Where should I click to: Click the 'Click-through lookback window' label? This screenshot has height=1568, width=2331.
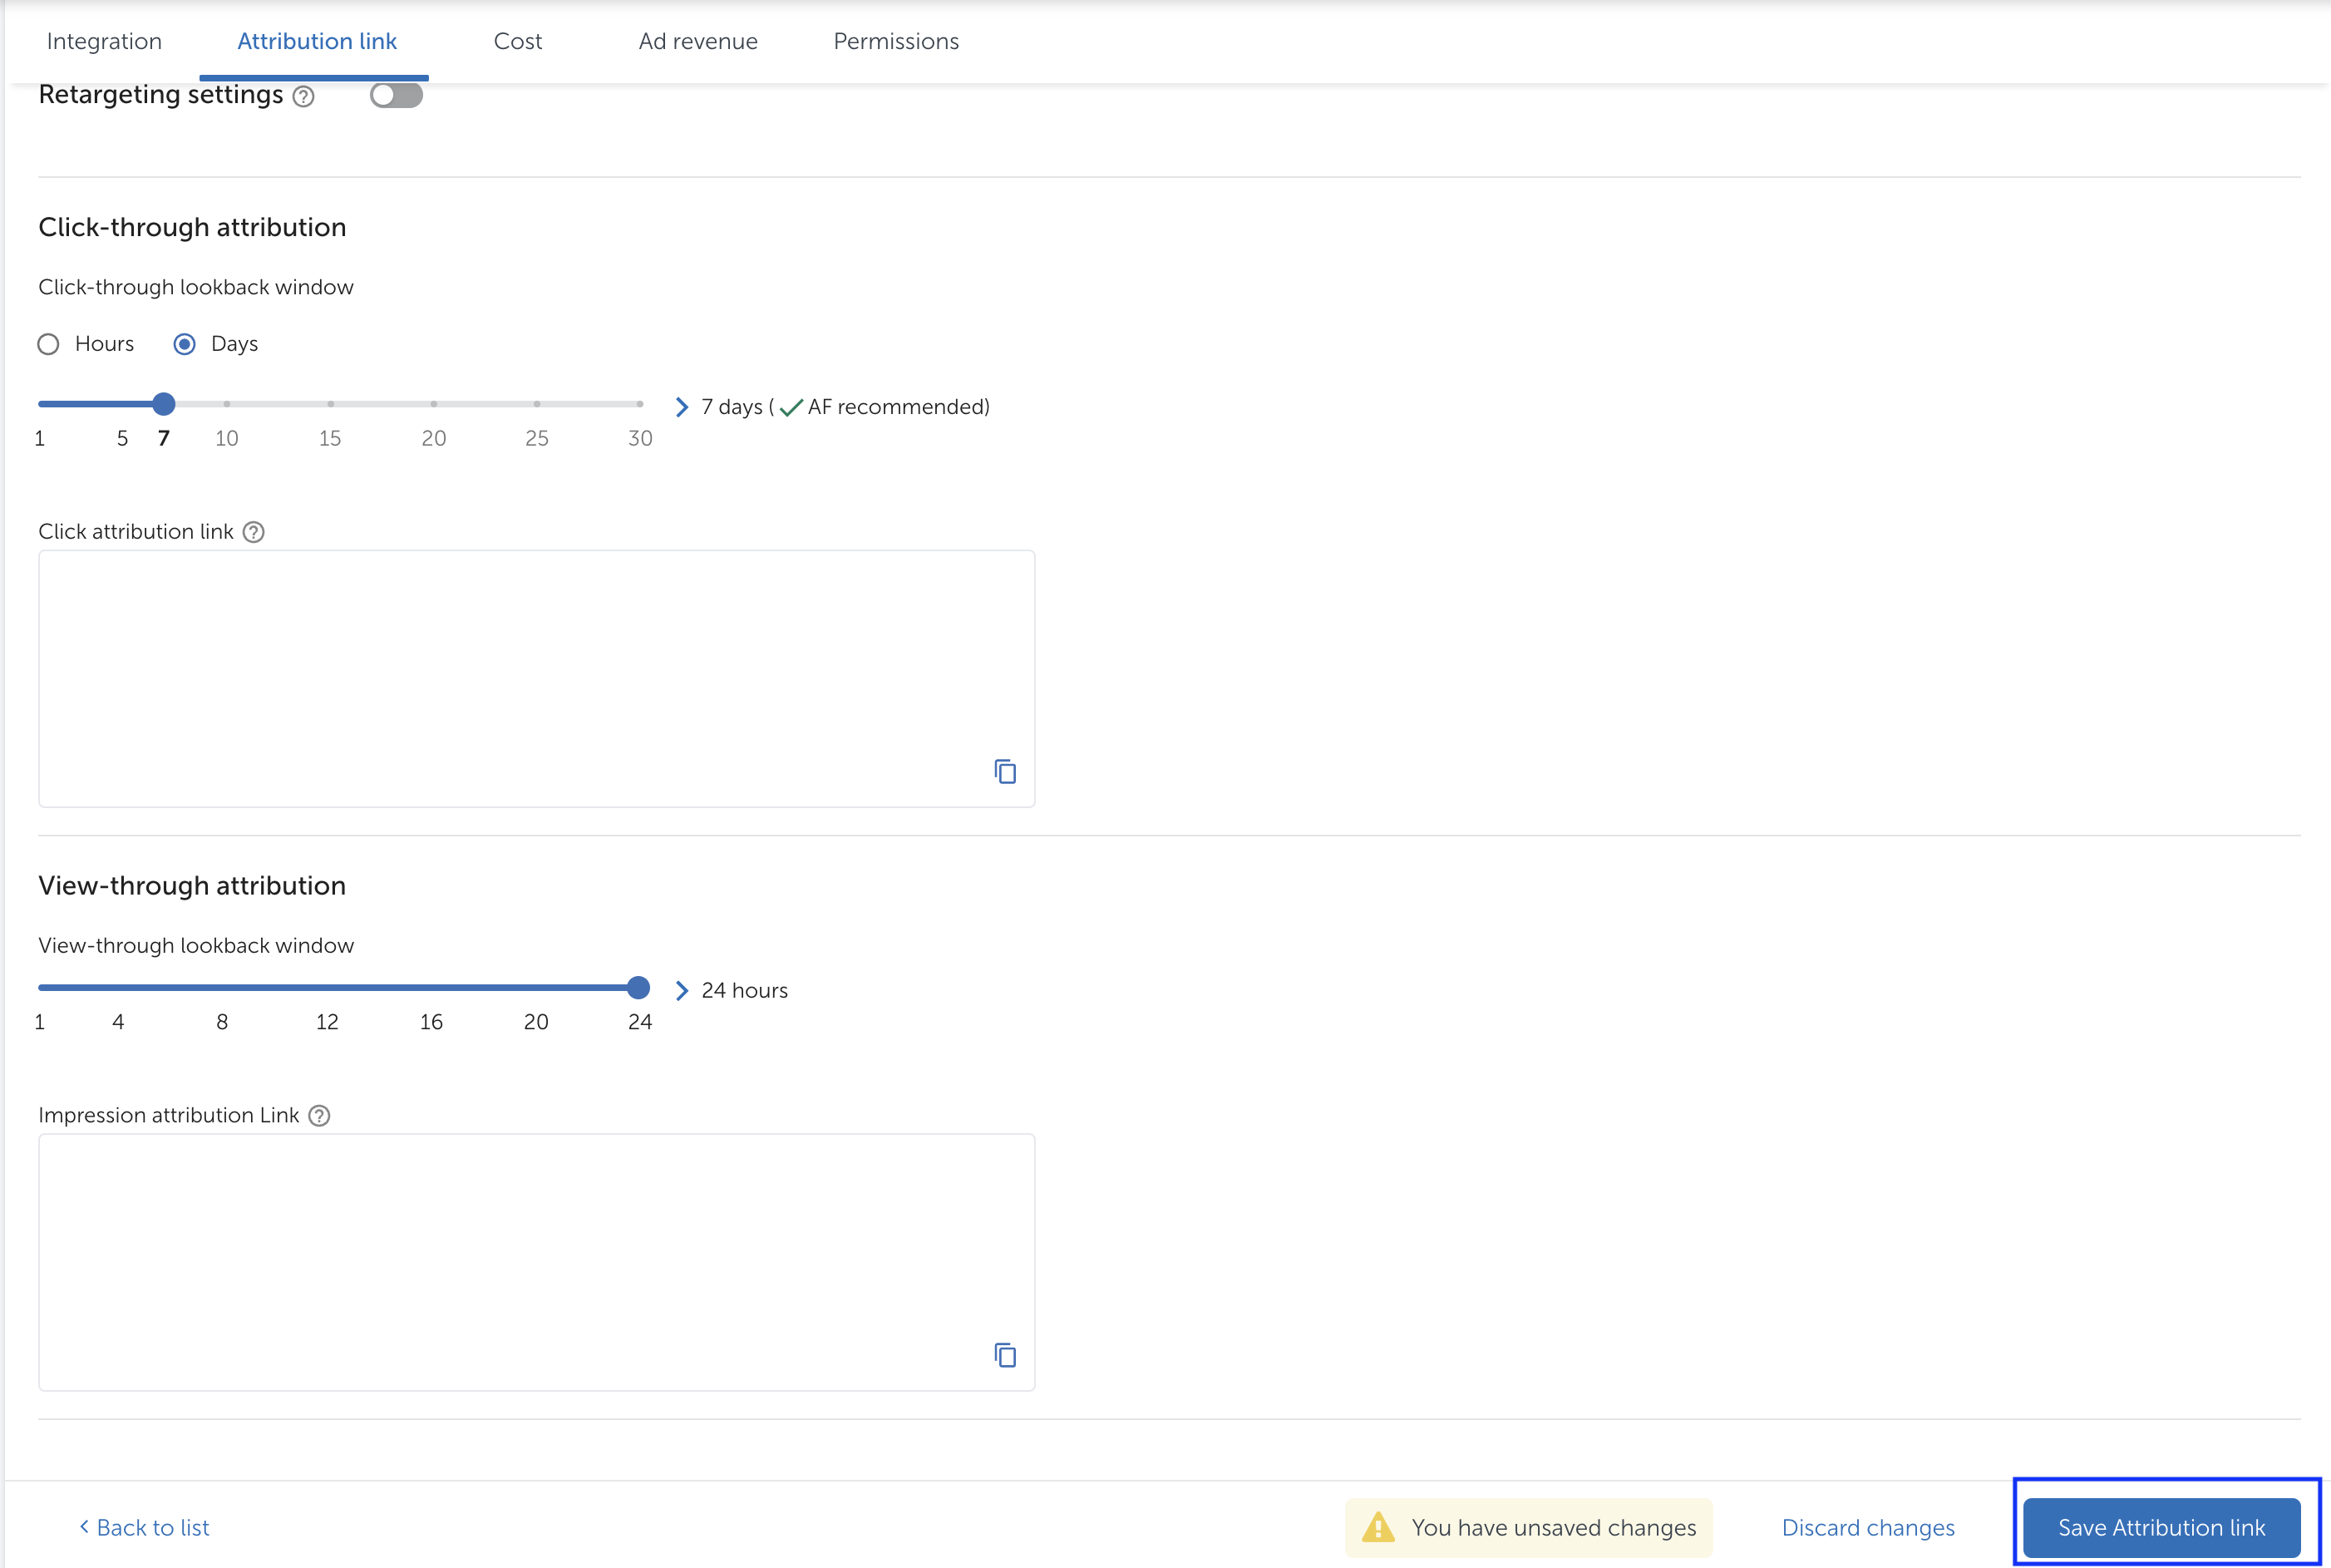(x=196, y=287)
